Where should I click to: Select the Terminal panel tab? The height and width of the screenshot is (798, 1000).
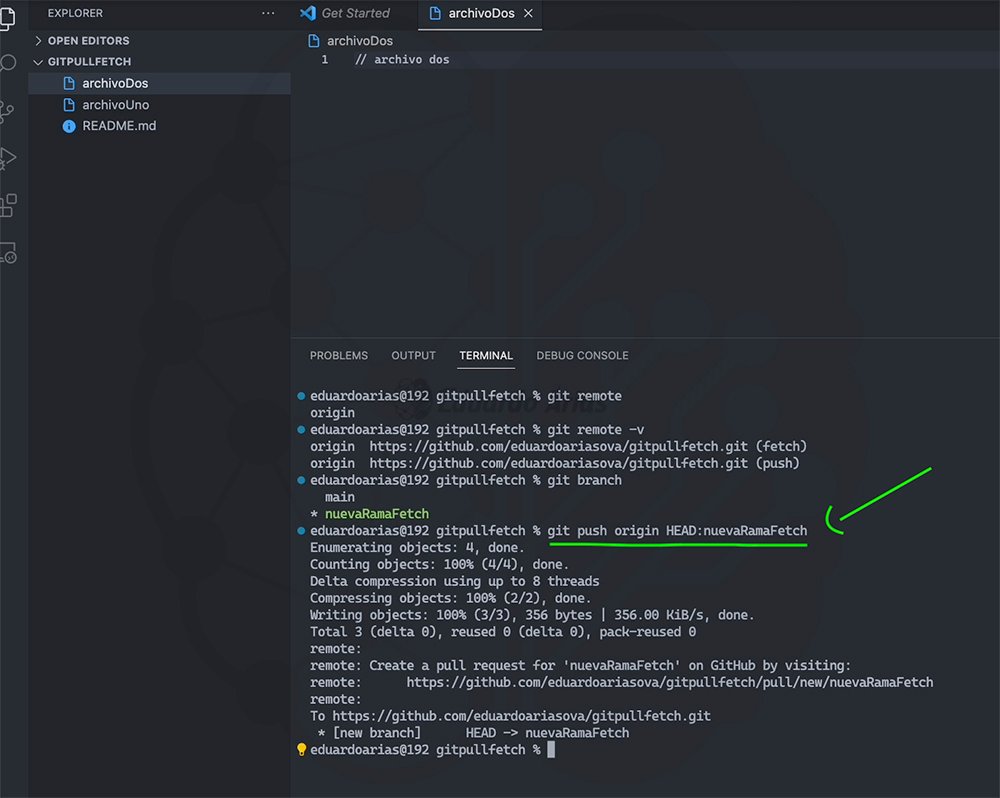click(486, 356)
